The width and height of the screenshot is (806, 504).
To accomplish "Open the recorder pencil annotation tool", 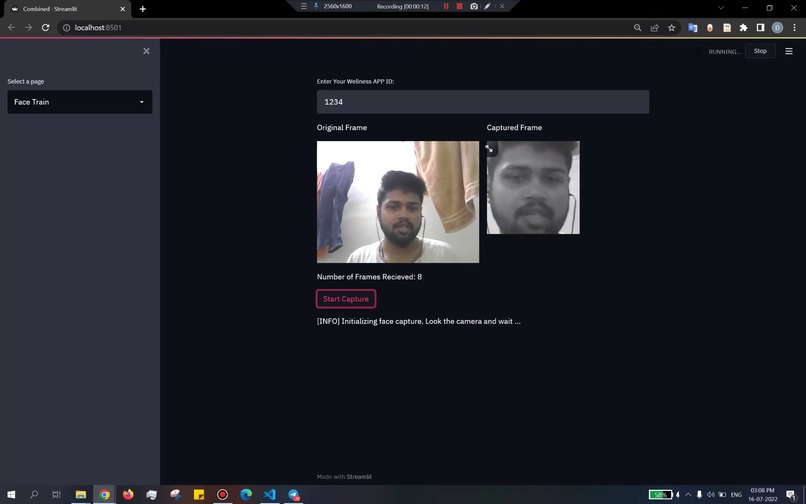I will click(x=487, y=6).
